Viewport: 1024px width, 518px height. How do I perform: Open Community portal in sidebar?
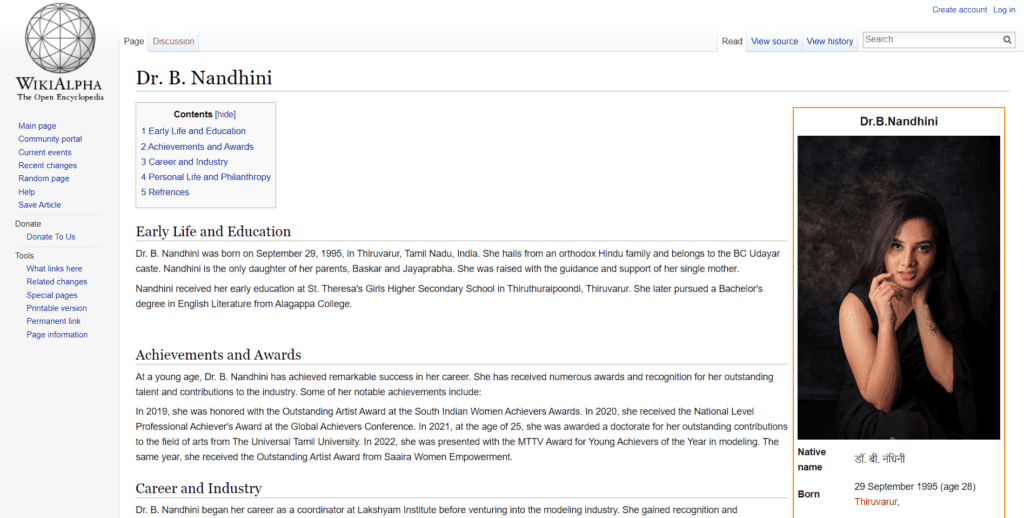(50, 139)
